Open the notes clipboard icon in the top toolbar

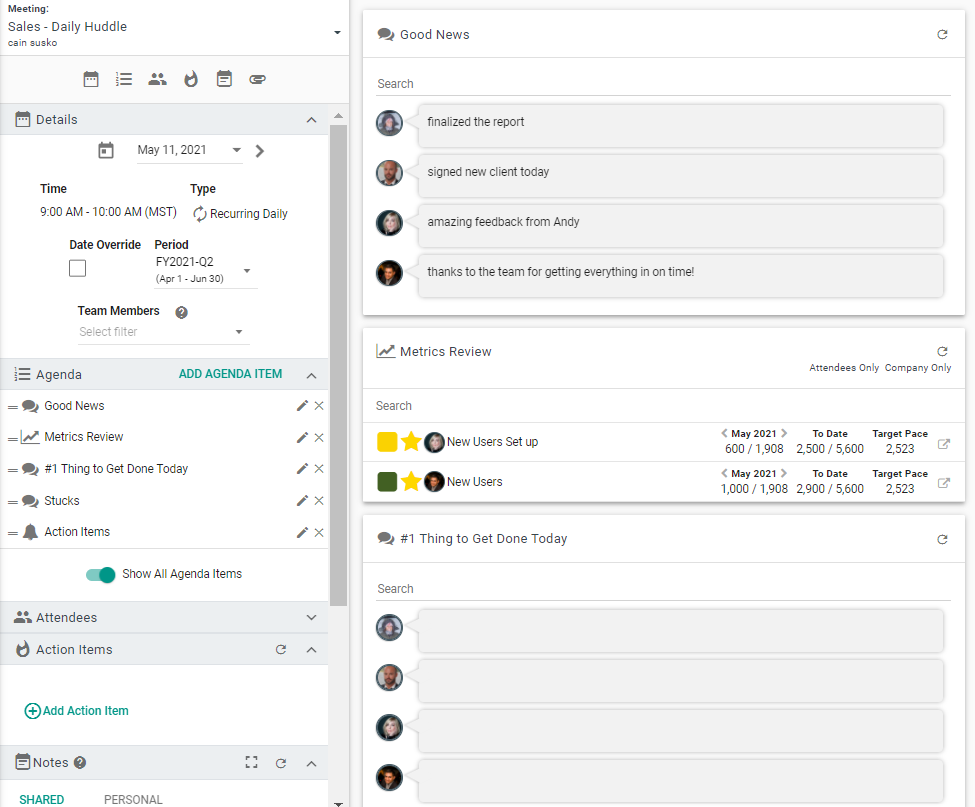click(x=224, y=79)
